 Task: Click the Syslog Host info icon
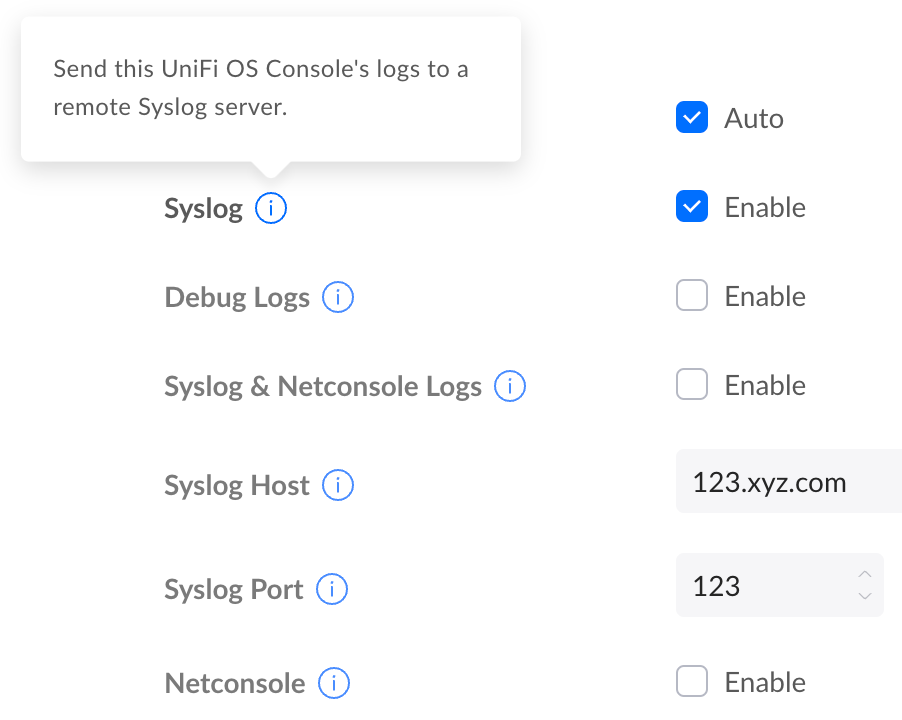pos(338,486)
